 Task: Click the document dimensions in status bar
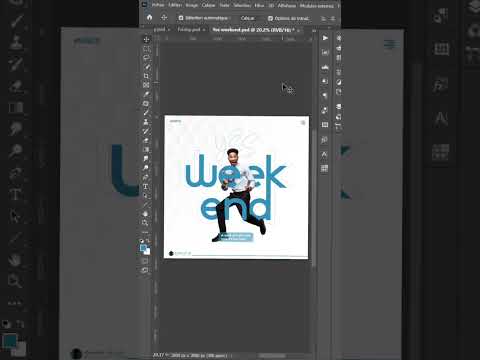tap(199, 356)
